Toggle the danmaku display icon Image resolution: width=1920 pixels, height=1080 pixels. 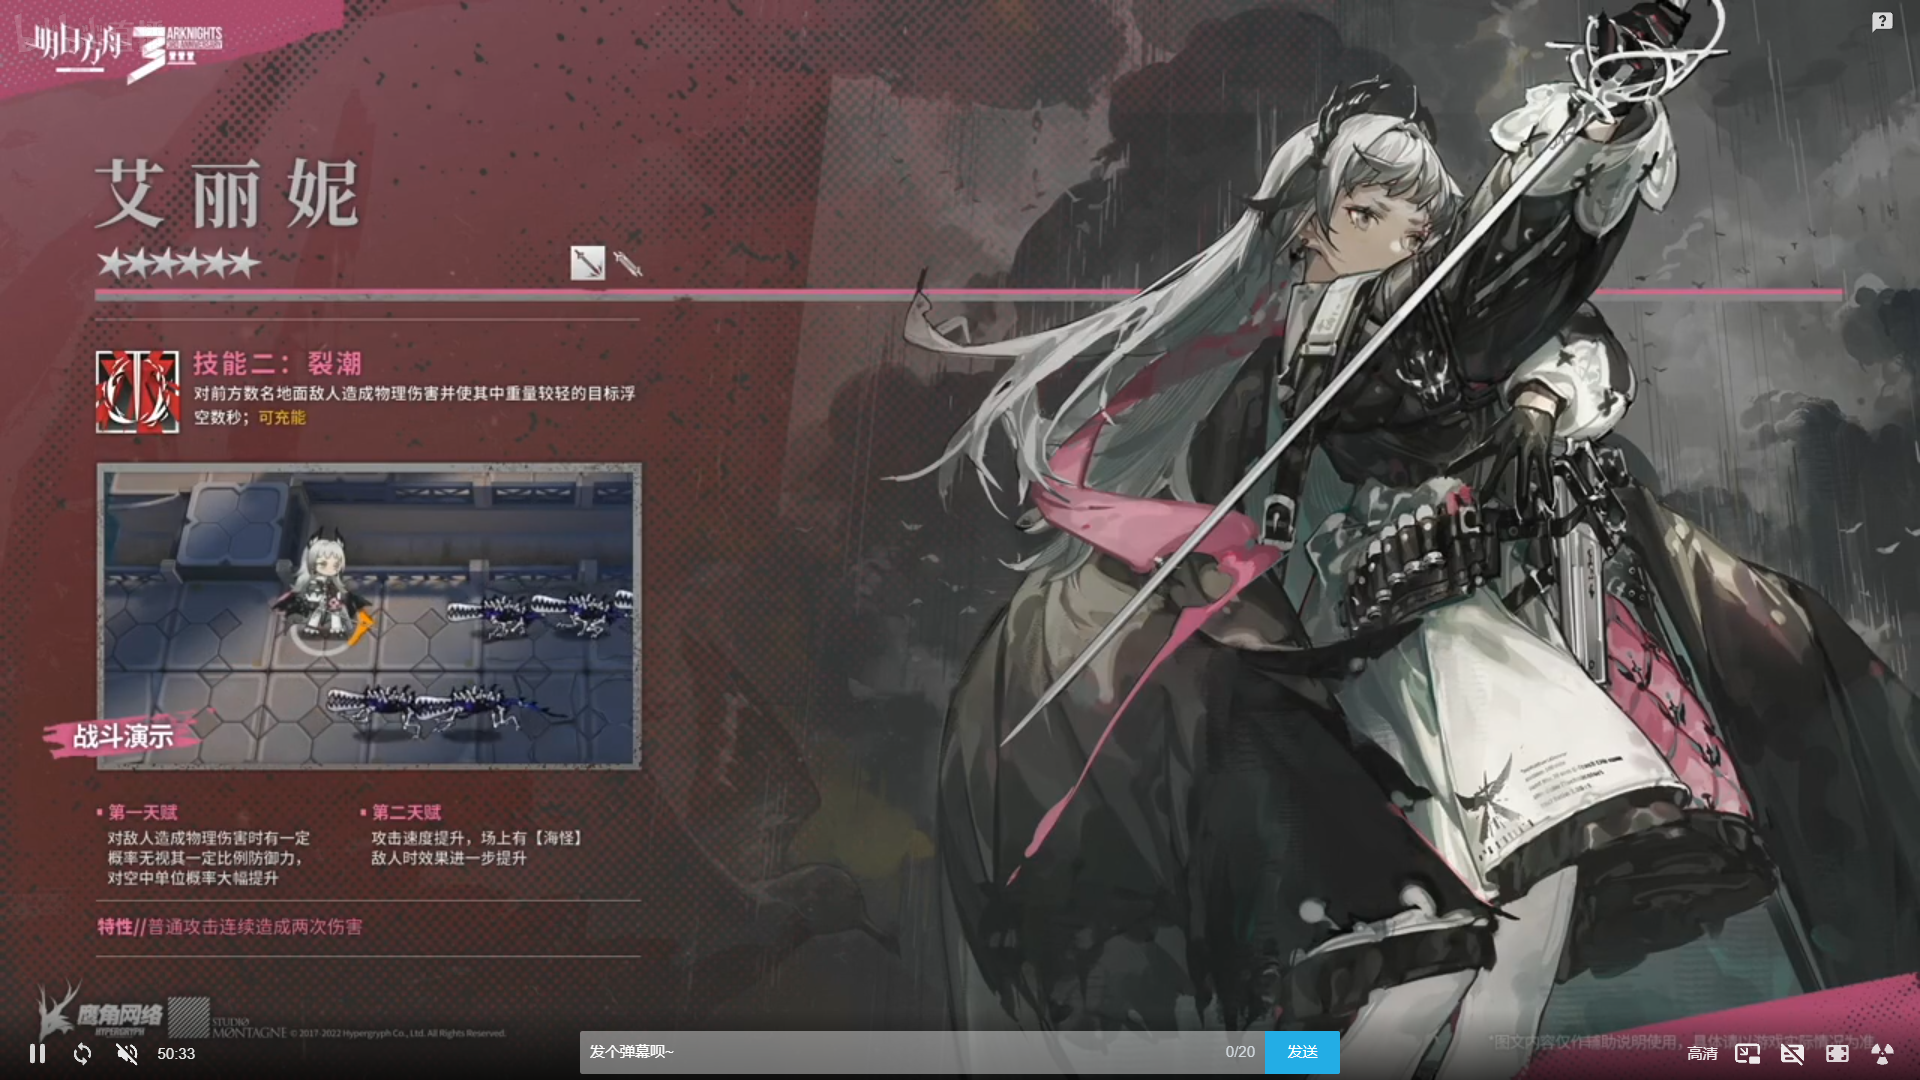[1792, 1053]
